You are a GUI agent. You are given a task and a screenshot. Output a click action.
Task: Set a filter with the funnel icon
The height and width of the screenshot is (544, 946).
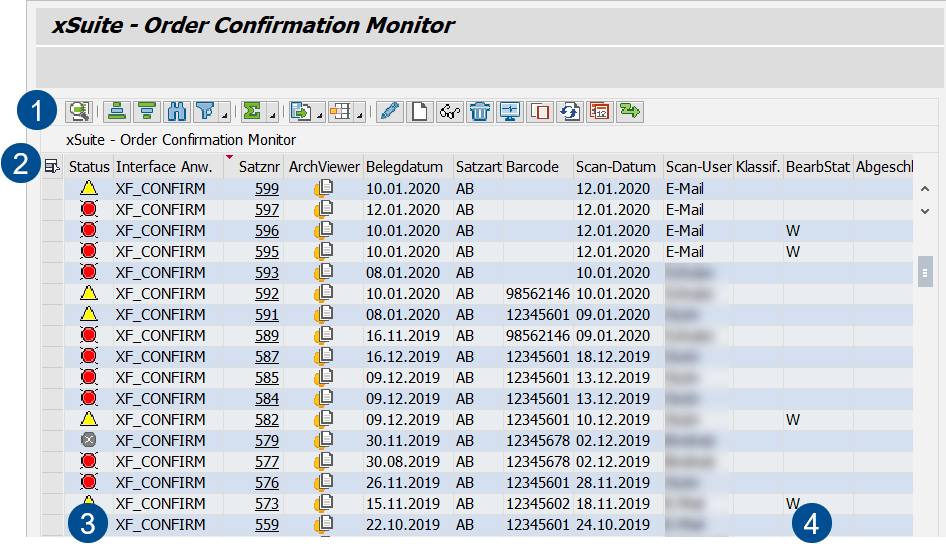click(205, 112)
